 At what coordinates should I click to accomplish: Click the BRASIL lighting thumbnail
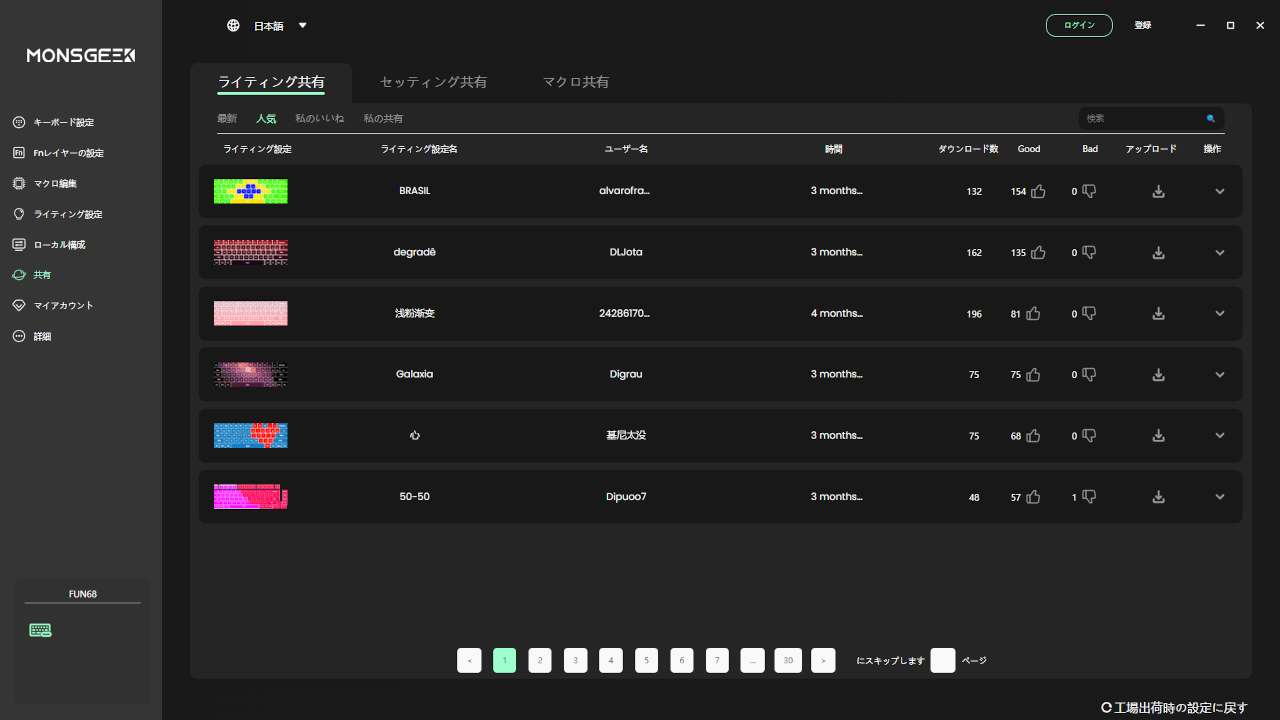coord(250,191)
